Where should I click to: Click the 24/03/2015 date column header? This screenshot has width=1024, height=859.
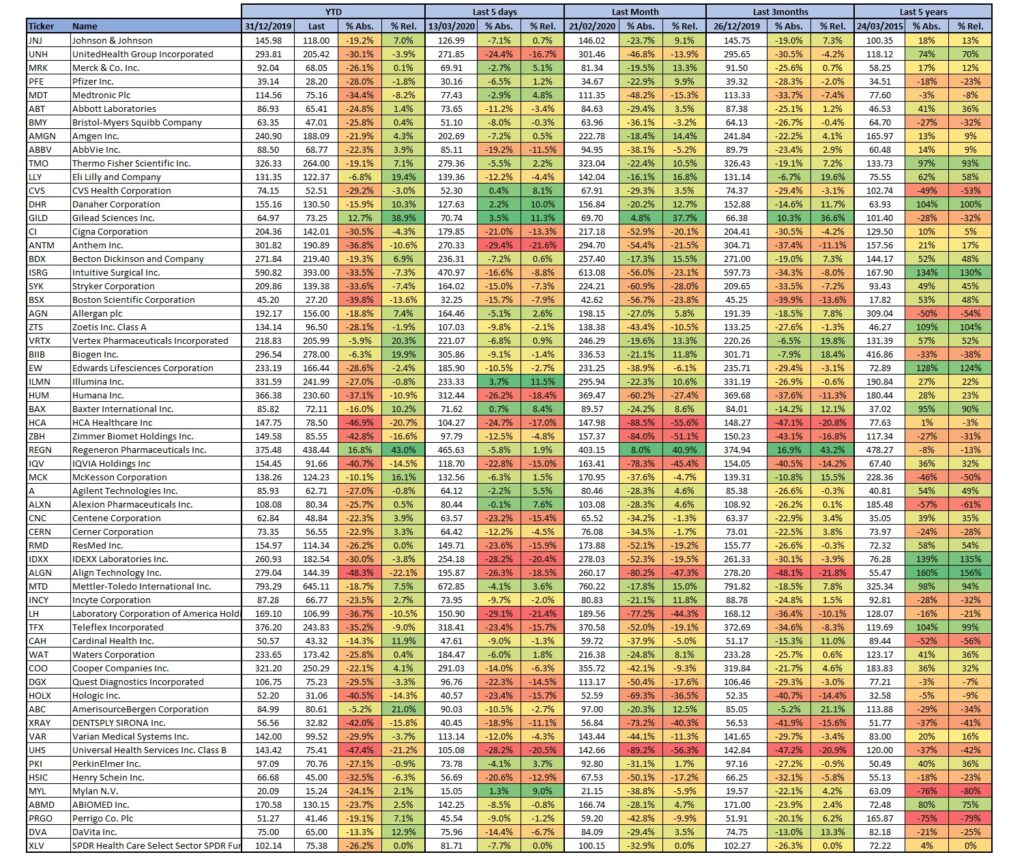tap(878, 26)
